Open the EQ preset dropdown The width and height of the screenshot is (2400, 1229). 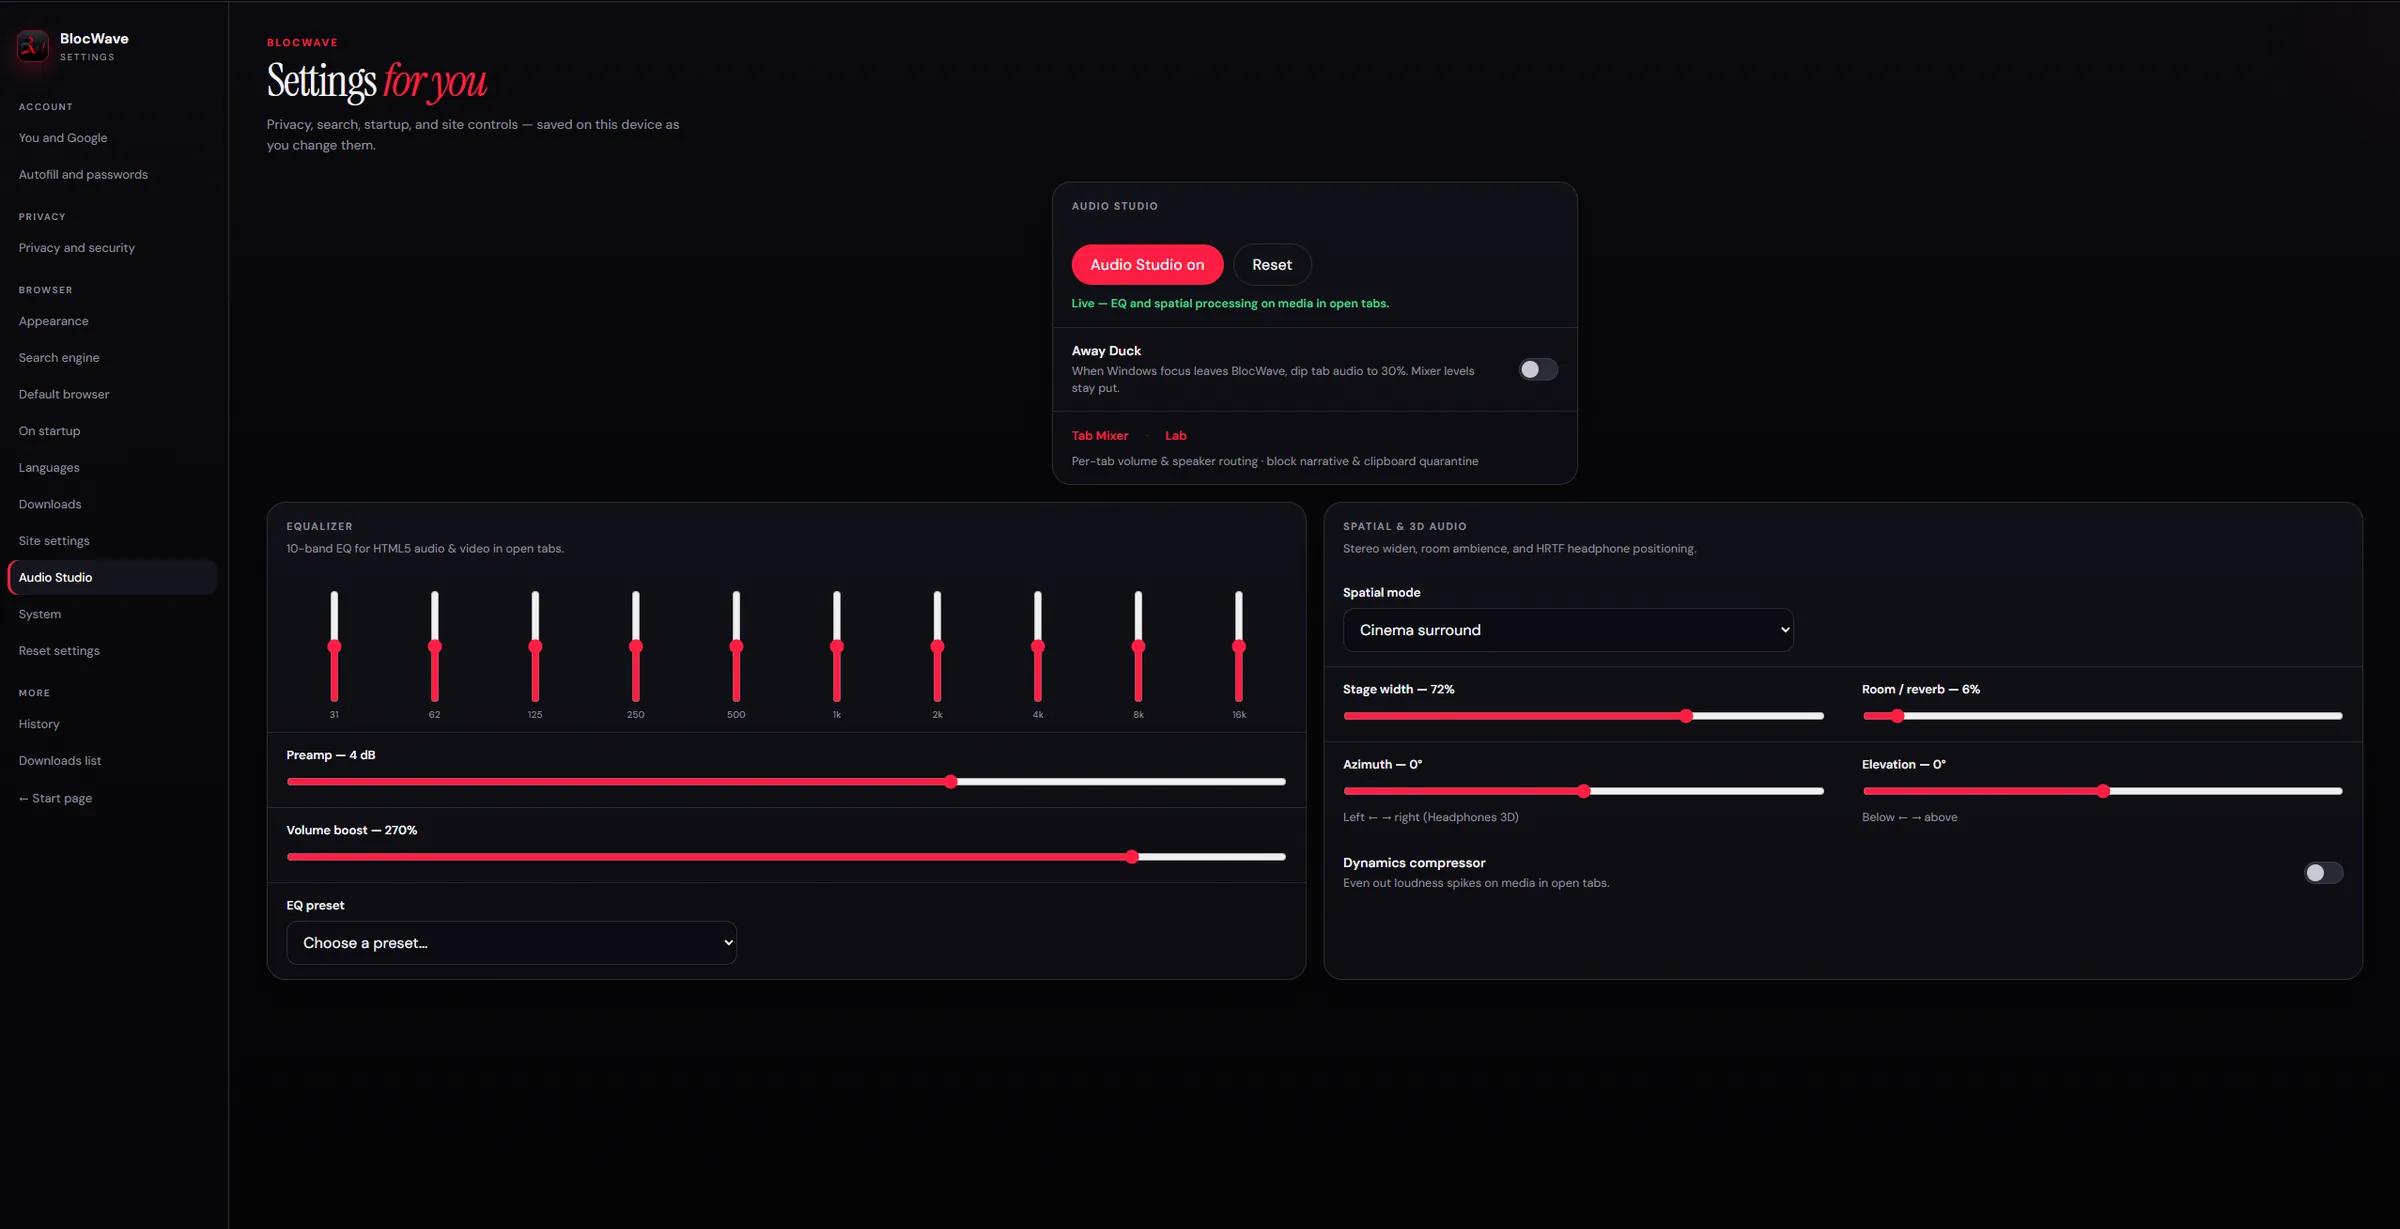[x=511, y=942]
